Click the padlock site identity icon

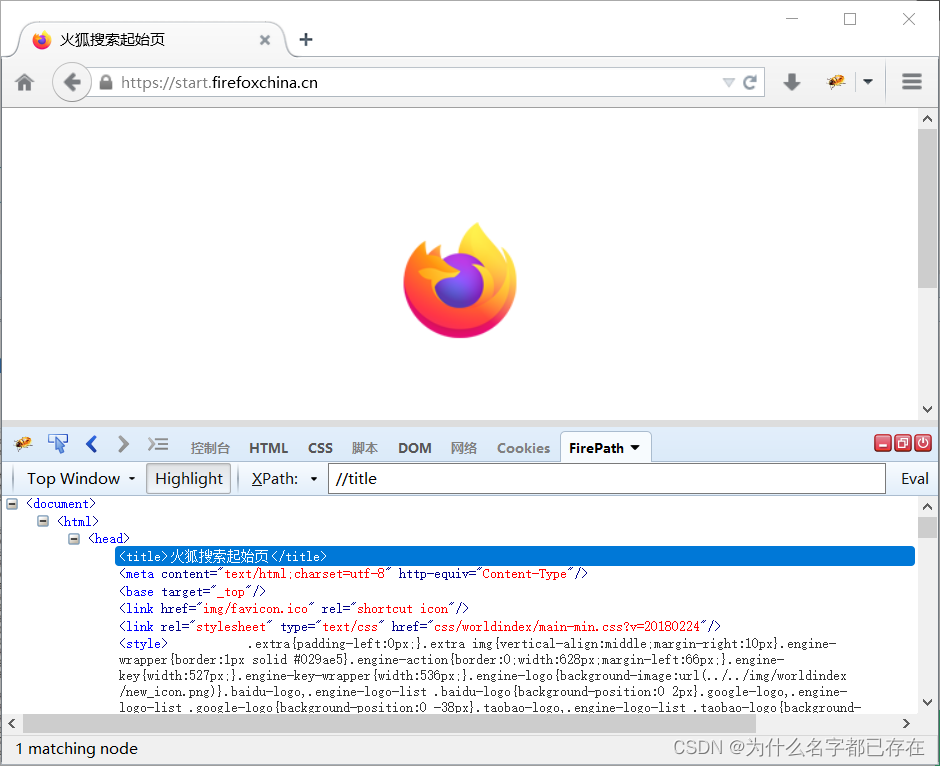(106, 82)
